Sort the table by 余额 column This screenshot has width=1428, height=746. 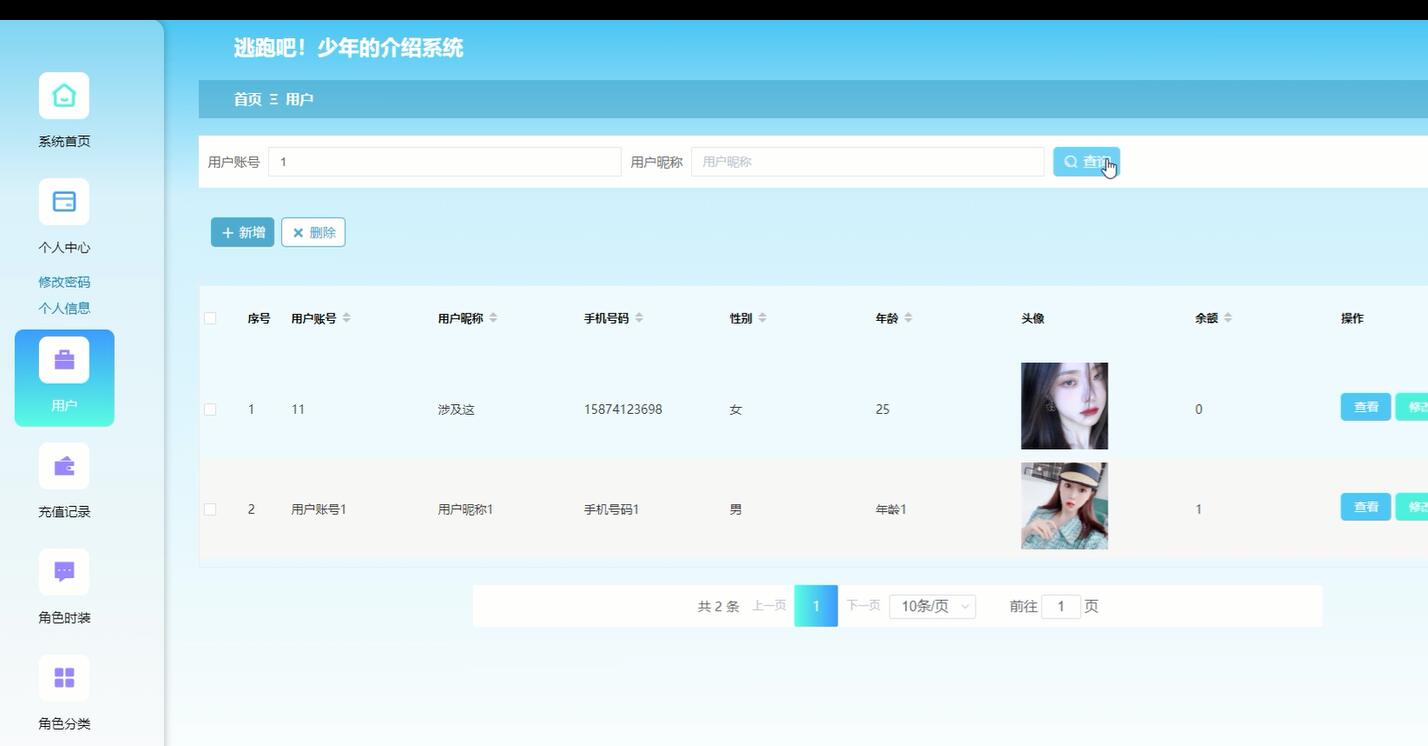click(1228, 317)
